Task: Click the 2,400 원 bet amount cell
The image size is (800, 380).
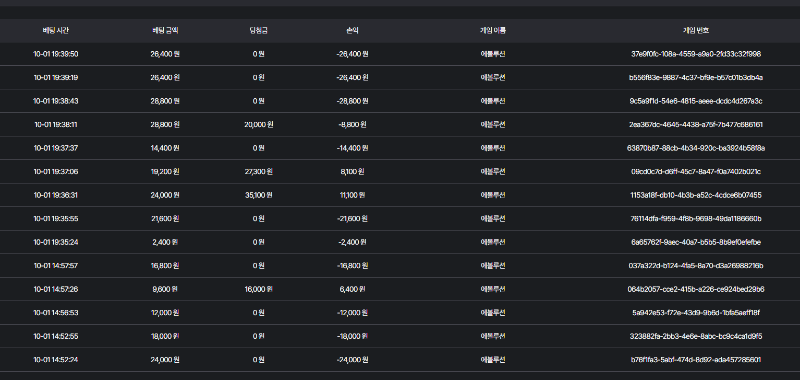Action: [x=165, y=242]
